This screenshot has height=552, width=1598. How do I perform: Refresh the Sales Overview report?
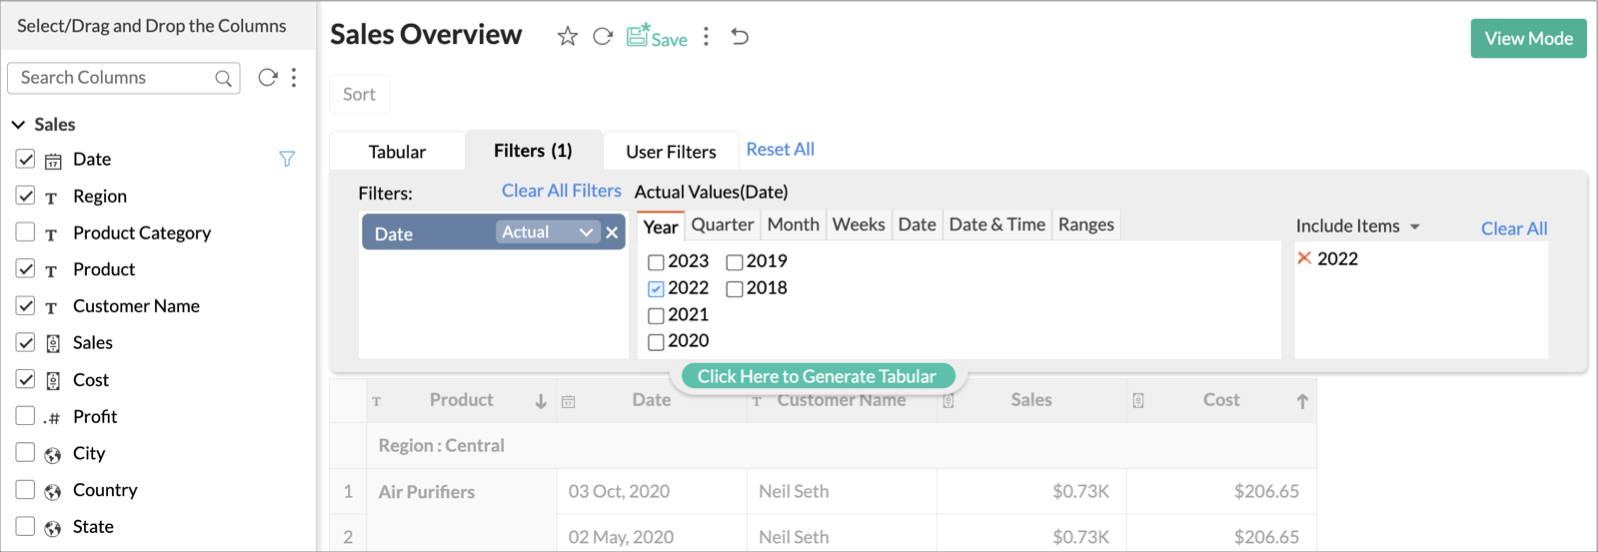pos(602,37)
